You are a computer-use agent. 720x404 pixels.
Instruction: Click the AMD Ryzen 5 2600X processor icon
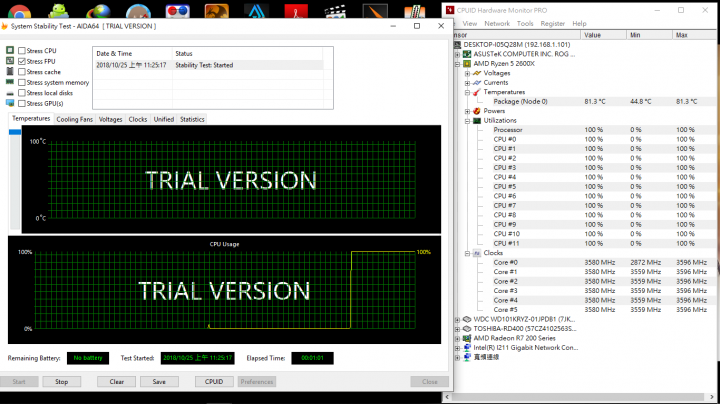coord(467,64)
